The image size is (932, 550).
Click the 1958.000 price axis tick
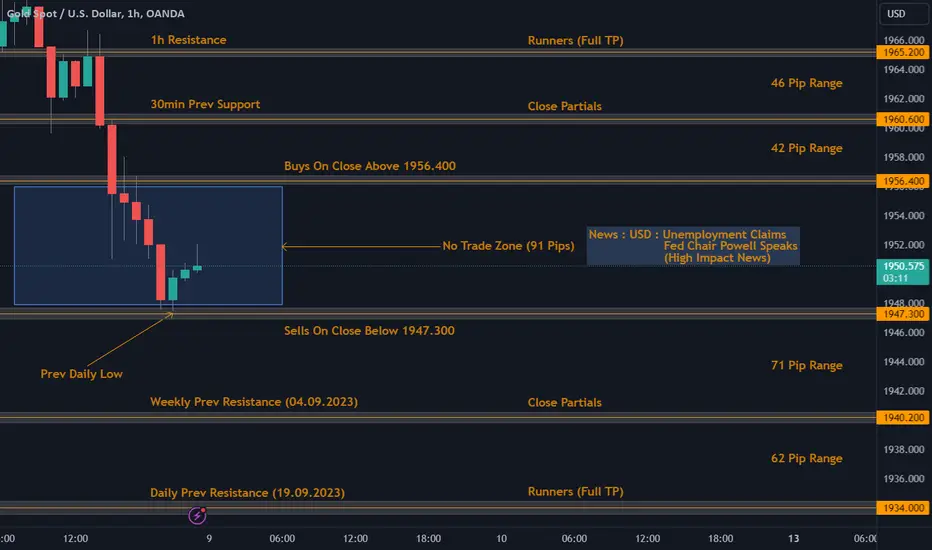tap(903, 157)
